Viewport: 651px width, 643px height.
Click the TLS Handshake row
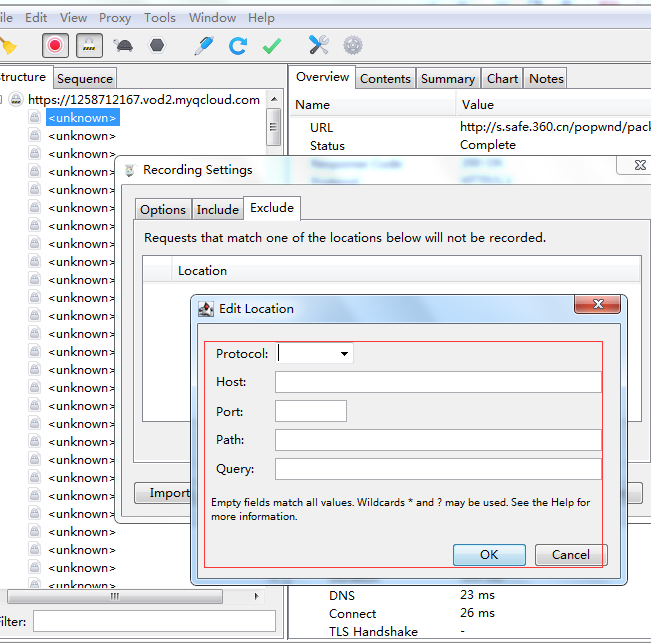coord(470,631)
